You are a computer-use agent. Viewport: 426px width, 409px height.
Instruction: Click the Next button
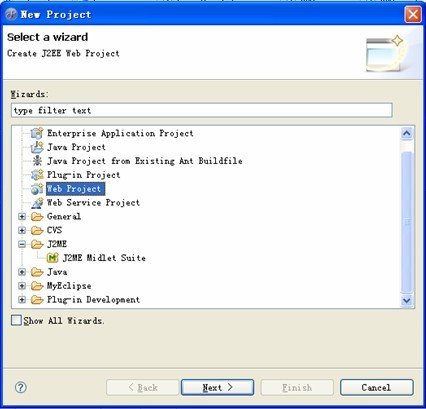[x=217, y=387]
